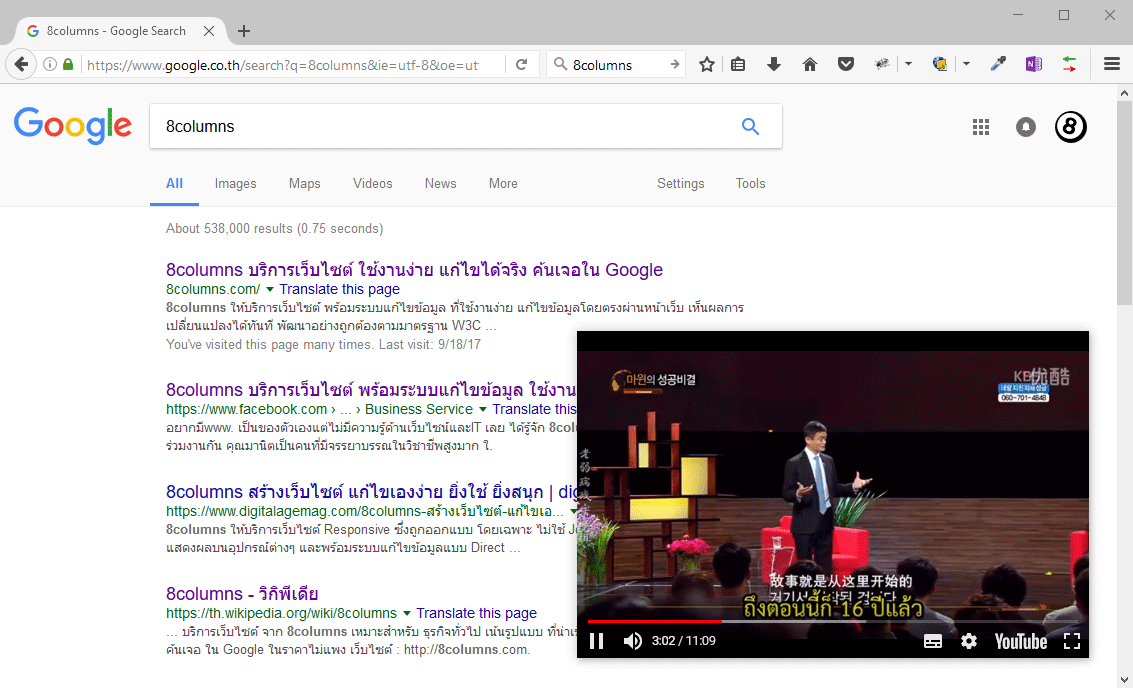Focus the browser address bar URL
Image resolution: width=1133 pixels, height=688 pixels.
[283, 65]
